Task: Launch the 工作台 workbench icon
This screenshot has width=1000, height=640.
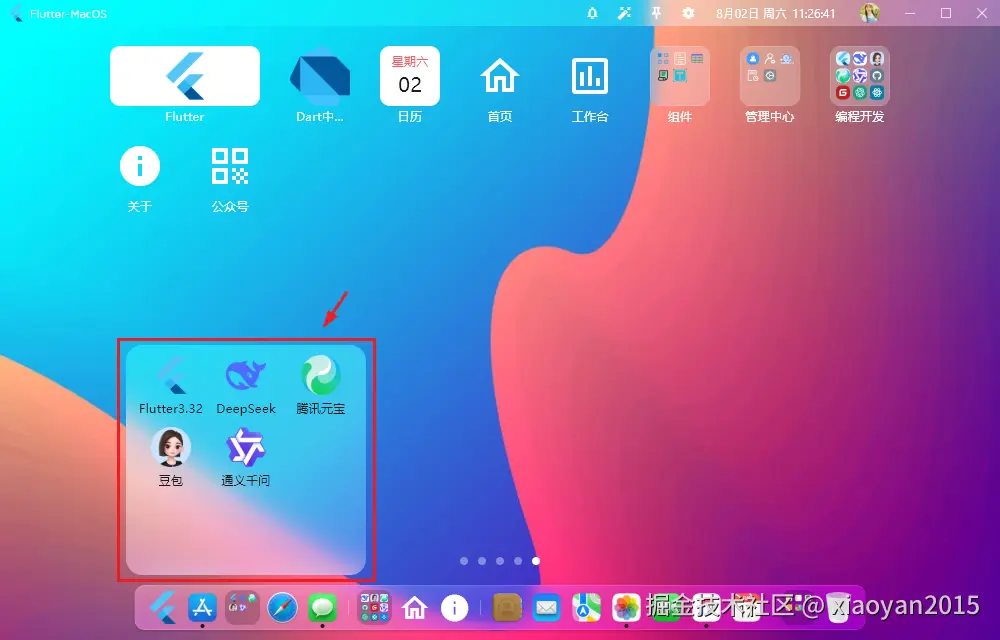Action: tap(589, 76)
